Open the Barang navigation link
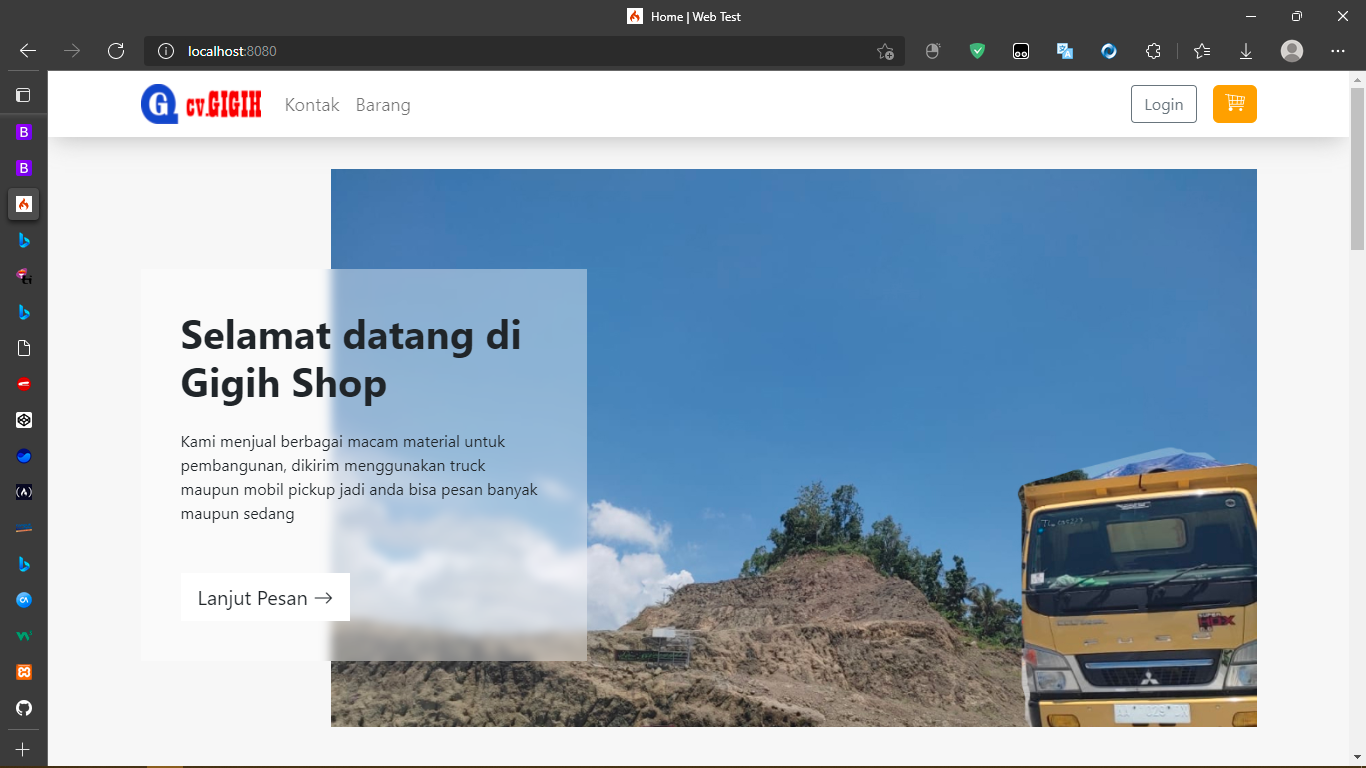The width and height of the screenshot is (1366, 768). (x=383, y=104)
